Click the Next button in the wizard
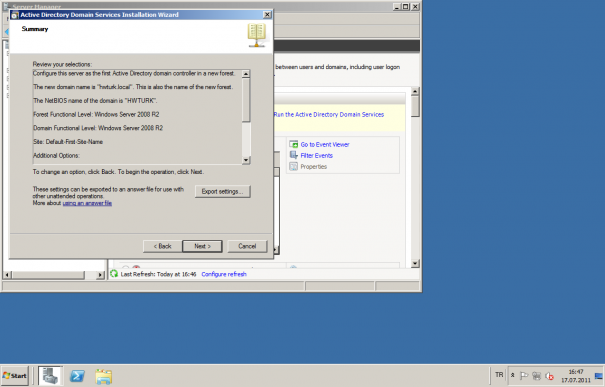The height and width of the screenshot is (387, 605). pos(202,246)
